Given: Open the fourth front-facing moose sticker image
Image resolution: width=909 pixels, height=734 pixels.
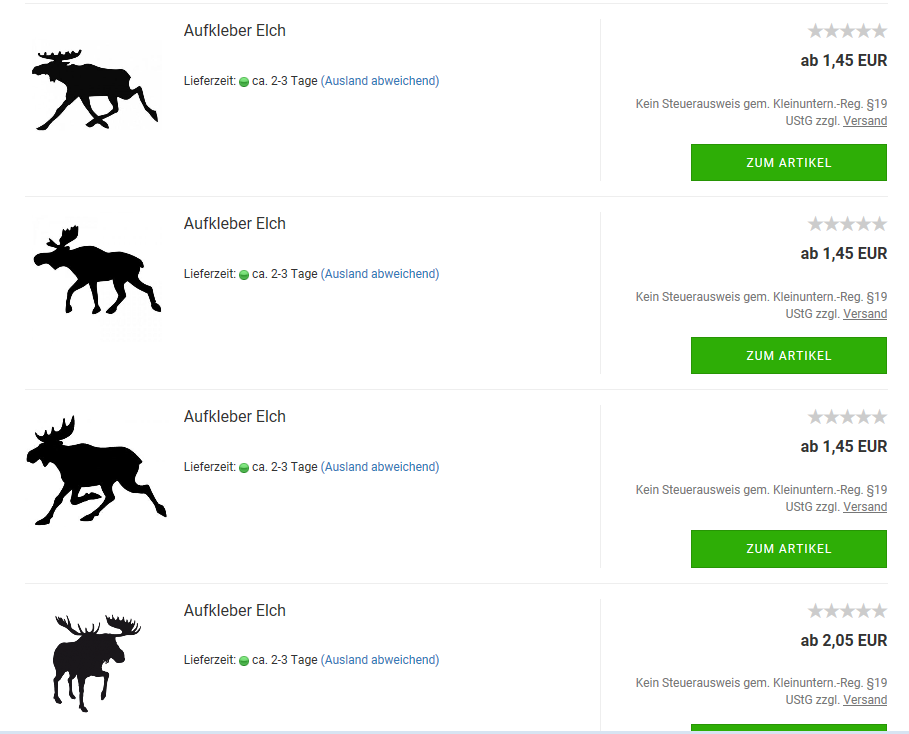Looking at the screenshot, I should (97, 663).
